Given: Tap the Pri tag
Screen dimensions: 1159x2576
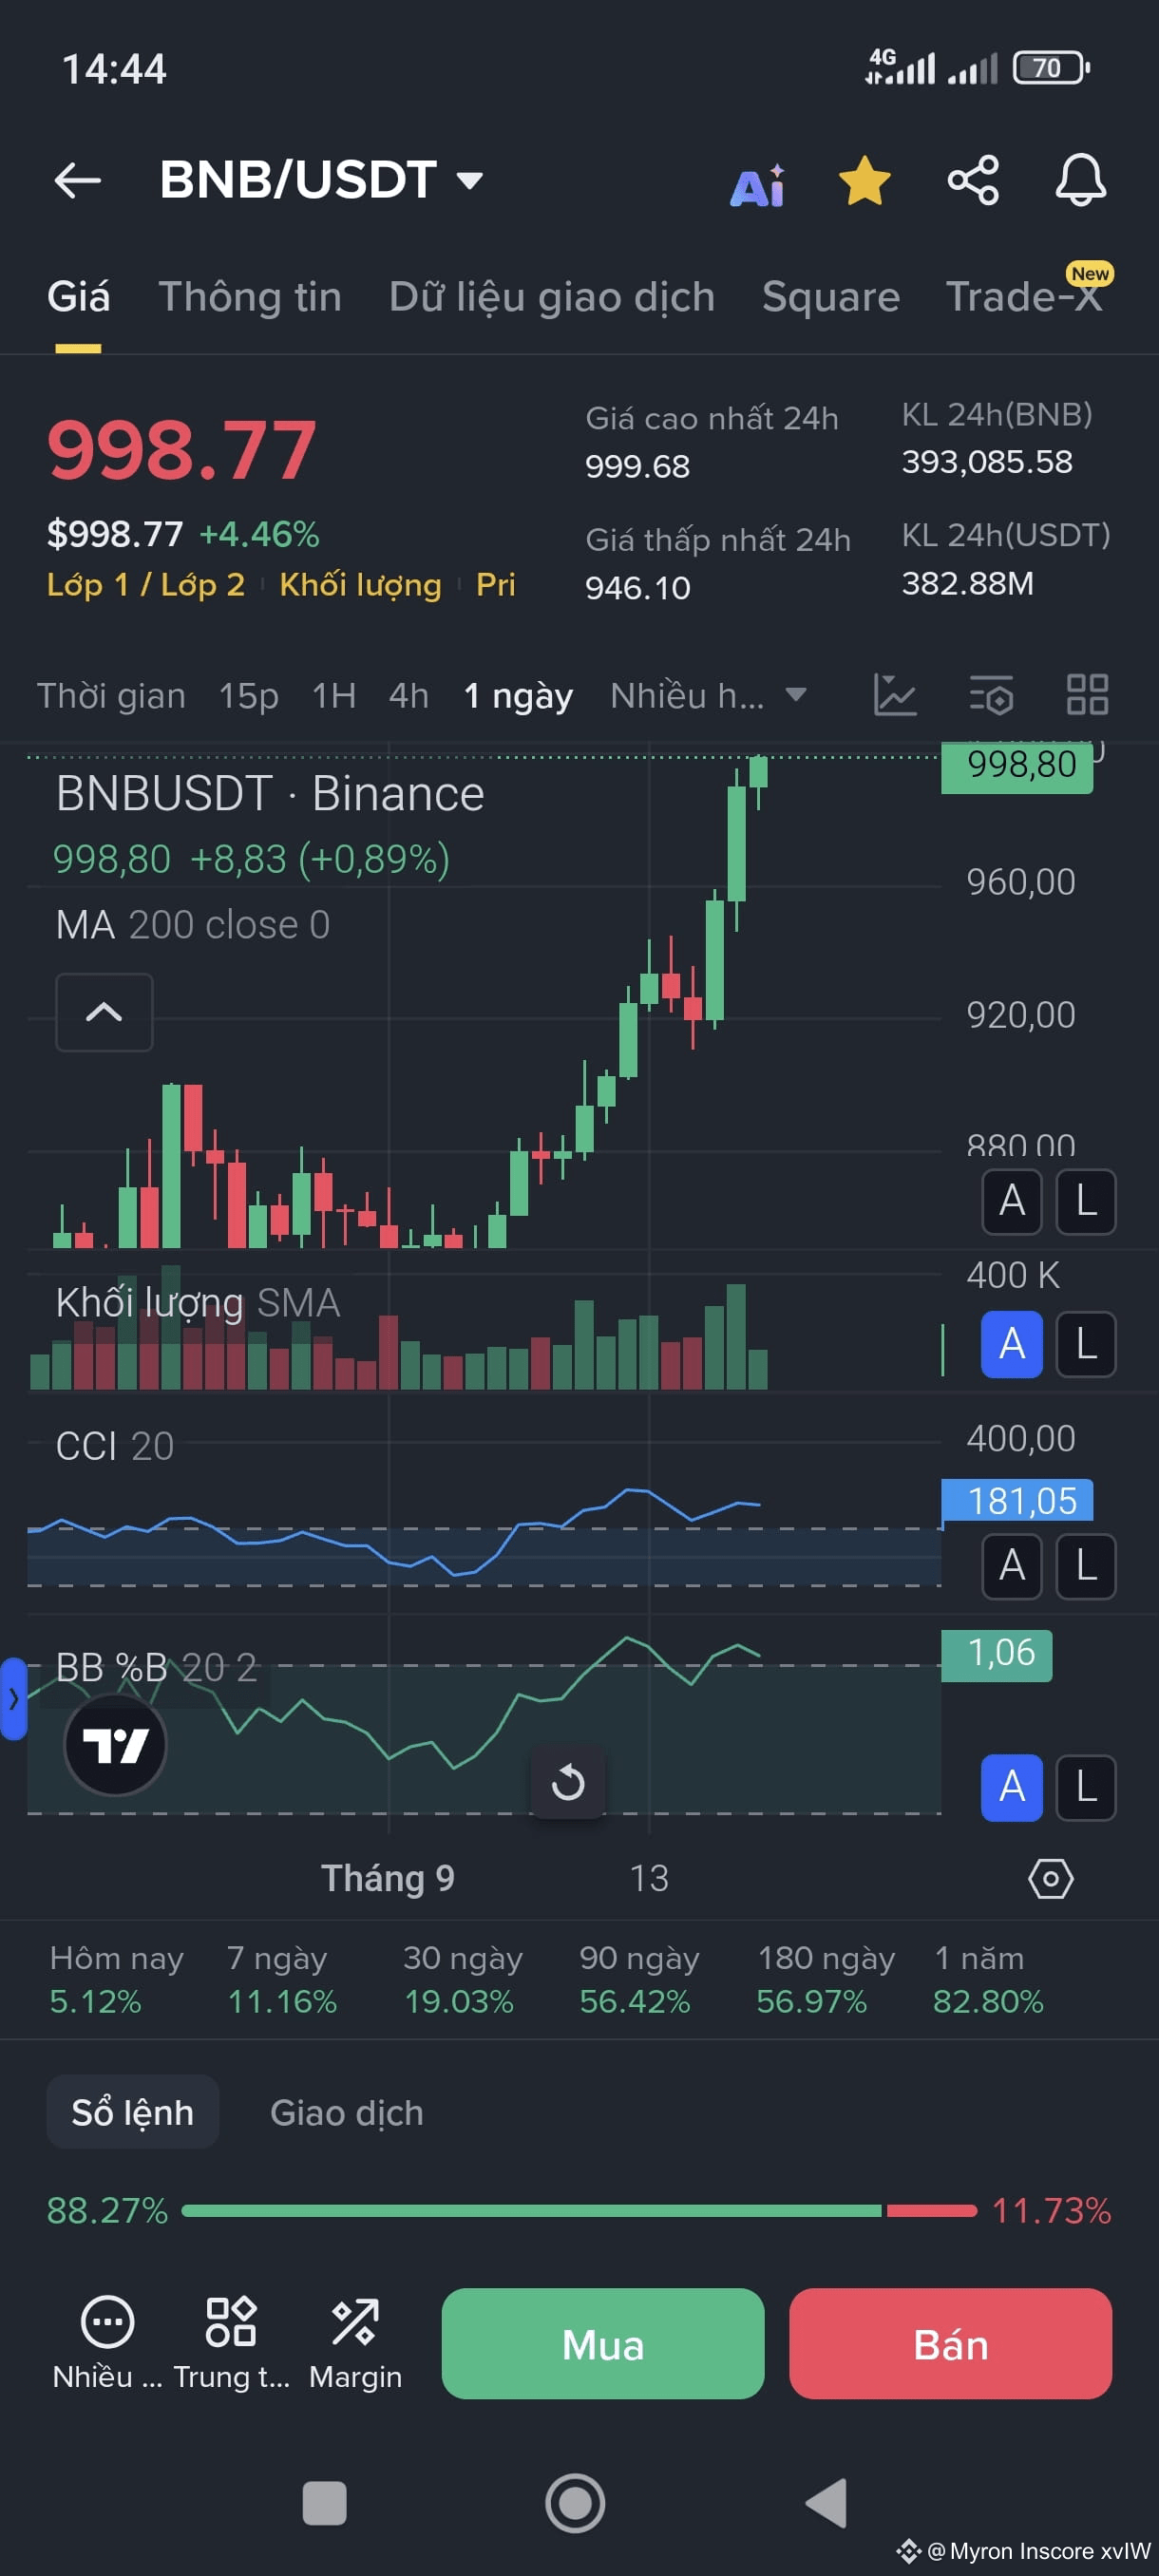Looking at the screenshot, I should pos(495,584).
